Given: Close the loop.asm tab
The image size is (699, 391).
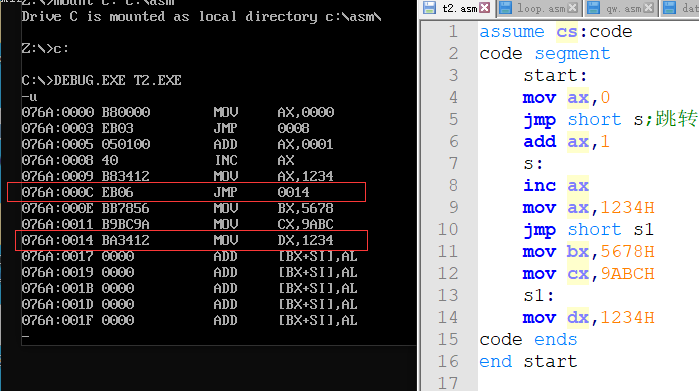Looking at the screenshot, I should (573, 8).
